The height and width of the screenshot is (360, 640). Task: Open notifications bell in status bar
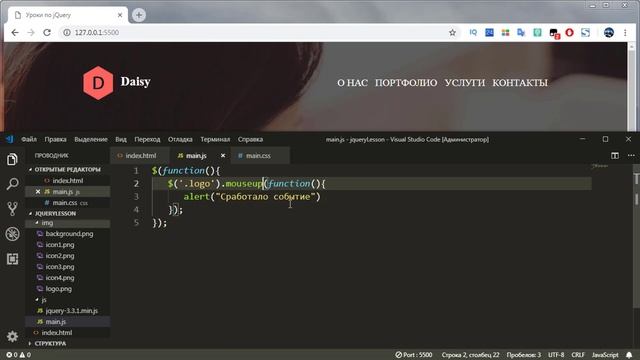[629, 355]
